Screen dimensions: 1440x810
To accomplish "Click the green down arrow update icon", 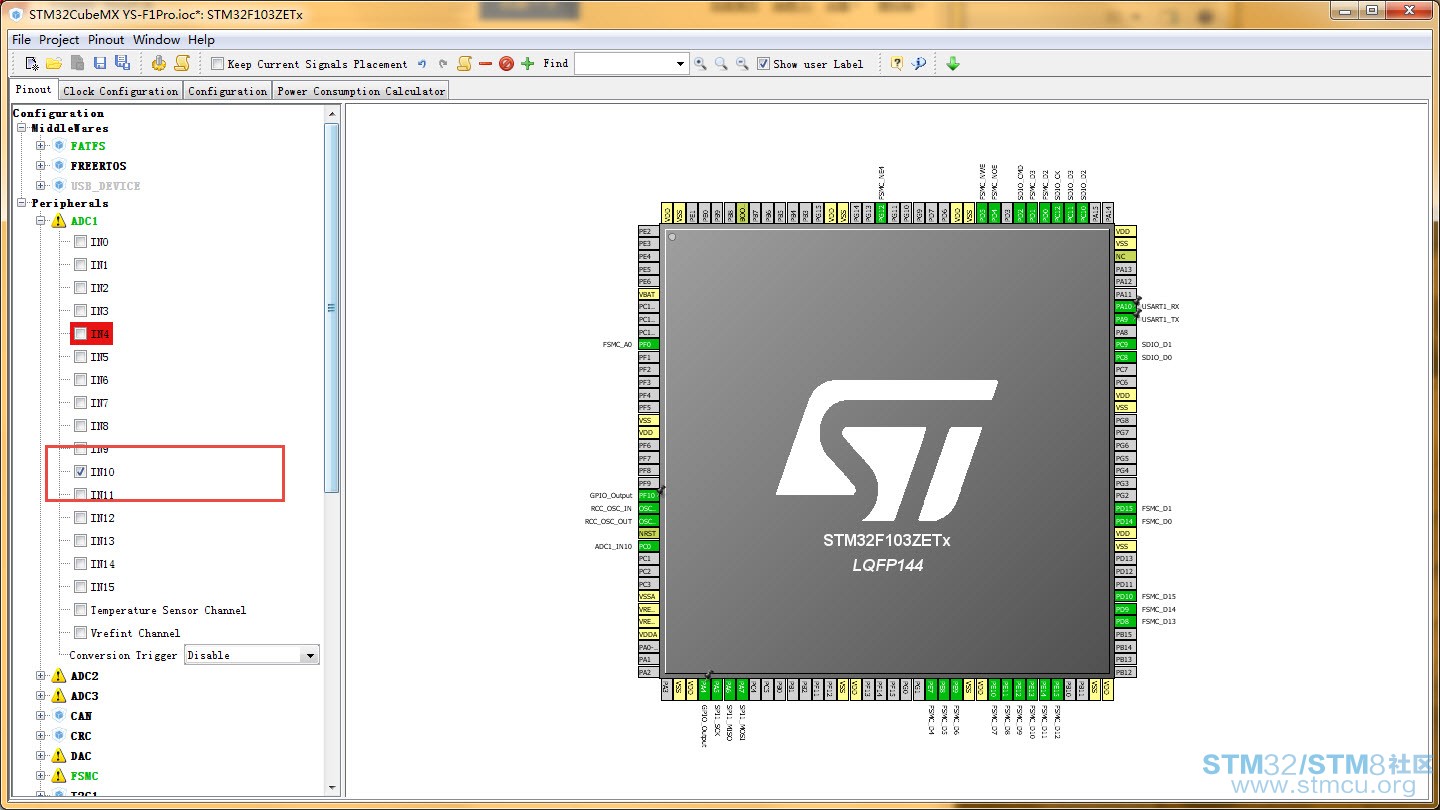I will click(953, 64).
